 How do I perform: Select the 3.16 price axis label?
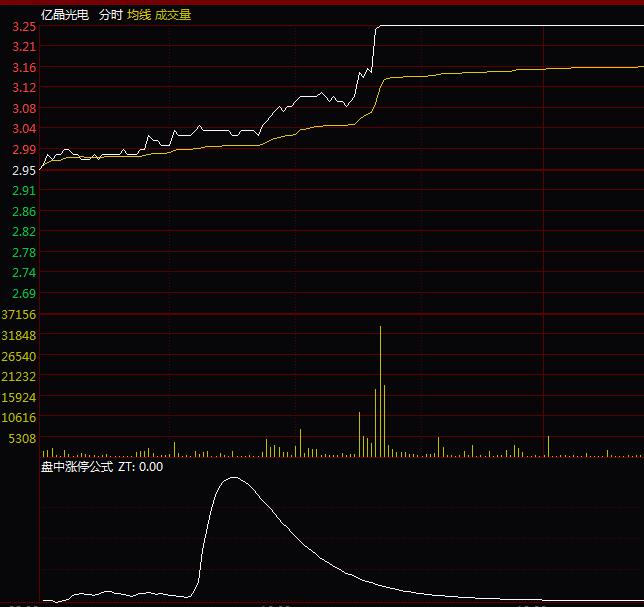tap(24, 67)
